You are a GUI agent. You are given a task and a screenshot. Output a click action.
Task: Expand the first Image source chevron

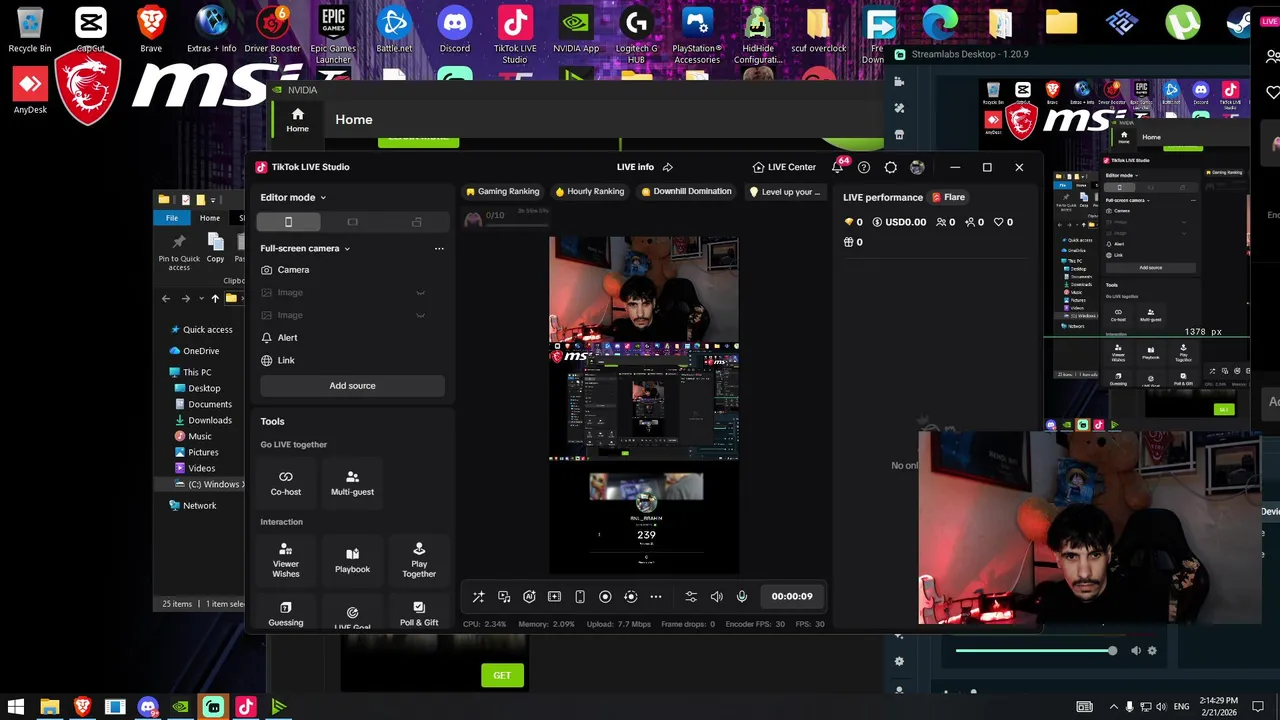[x=421, y=293]
